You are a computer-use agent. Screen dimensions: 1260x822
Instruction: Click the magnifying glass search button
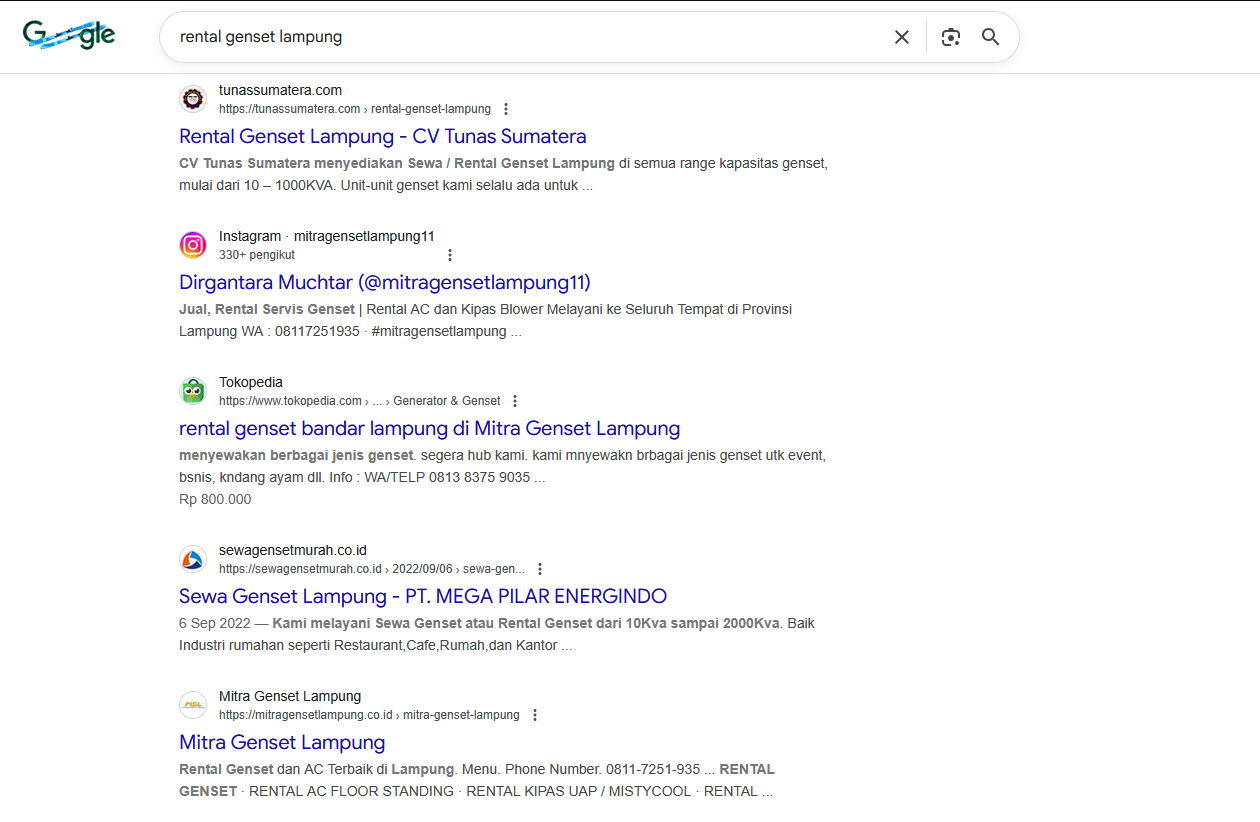(990, 37)
